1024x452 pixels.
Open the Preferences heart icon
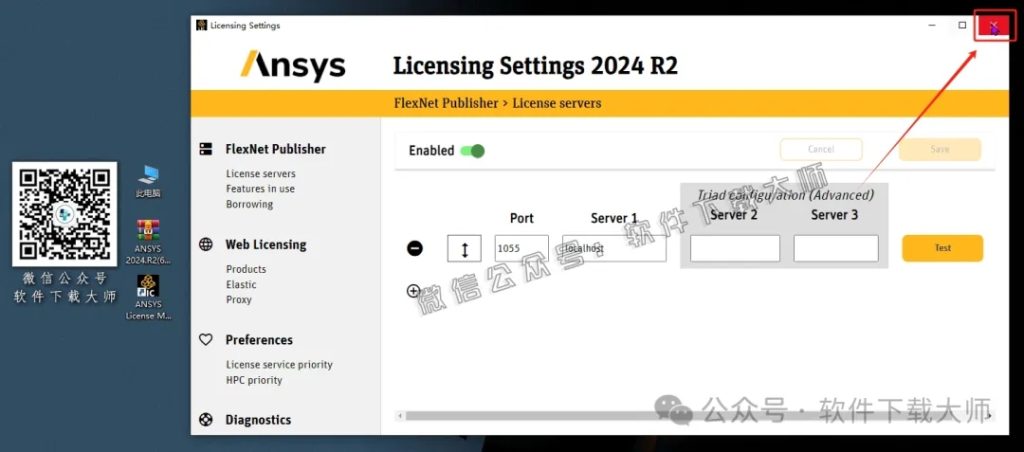coord(206,340)
